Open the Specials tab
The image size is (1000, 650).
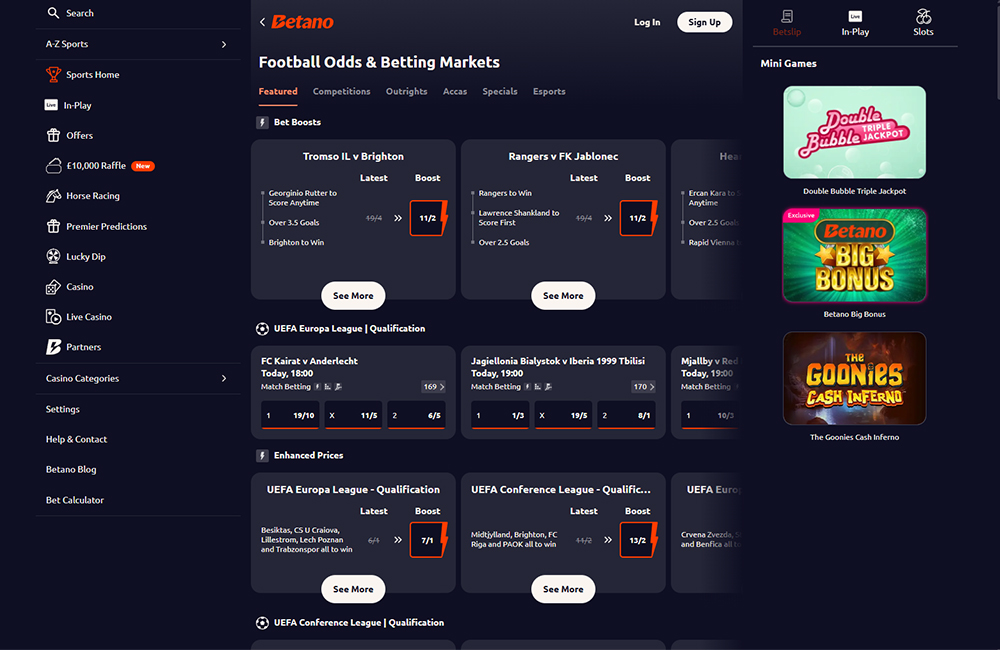point(500,92)
